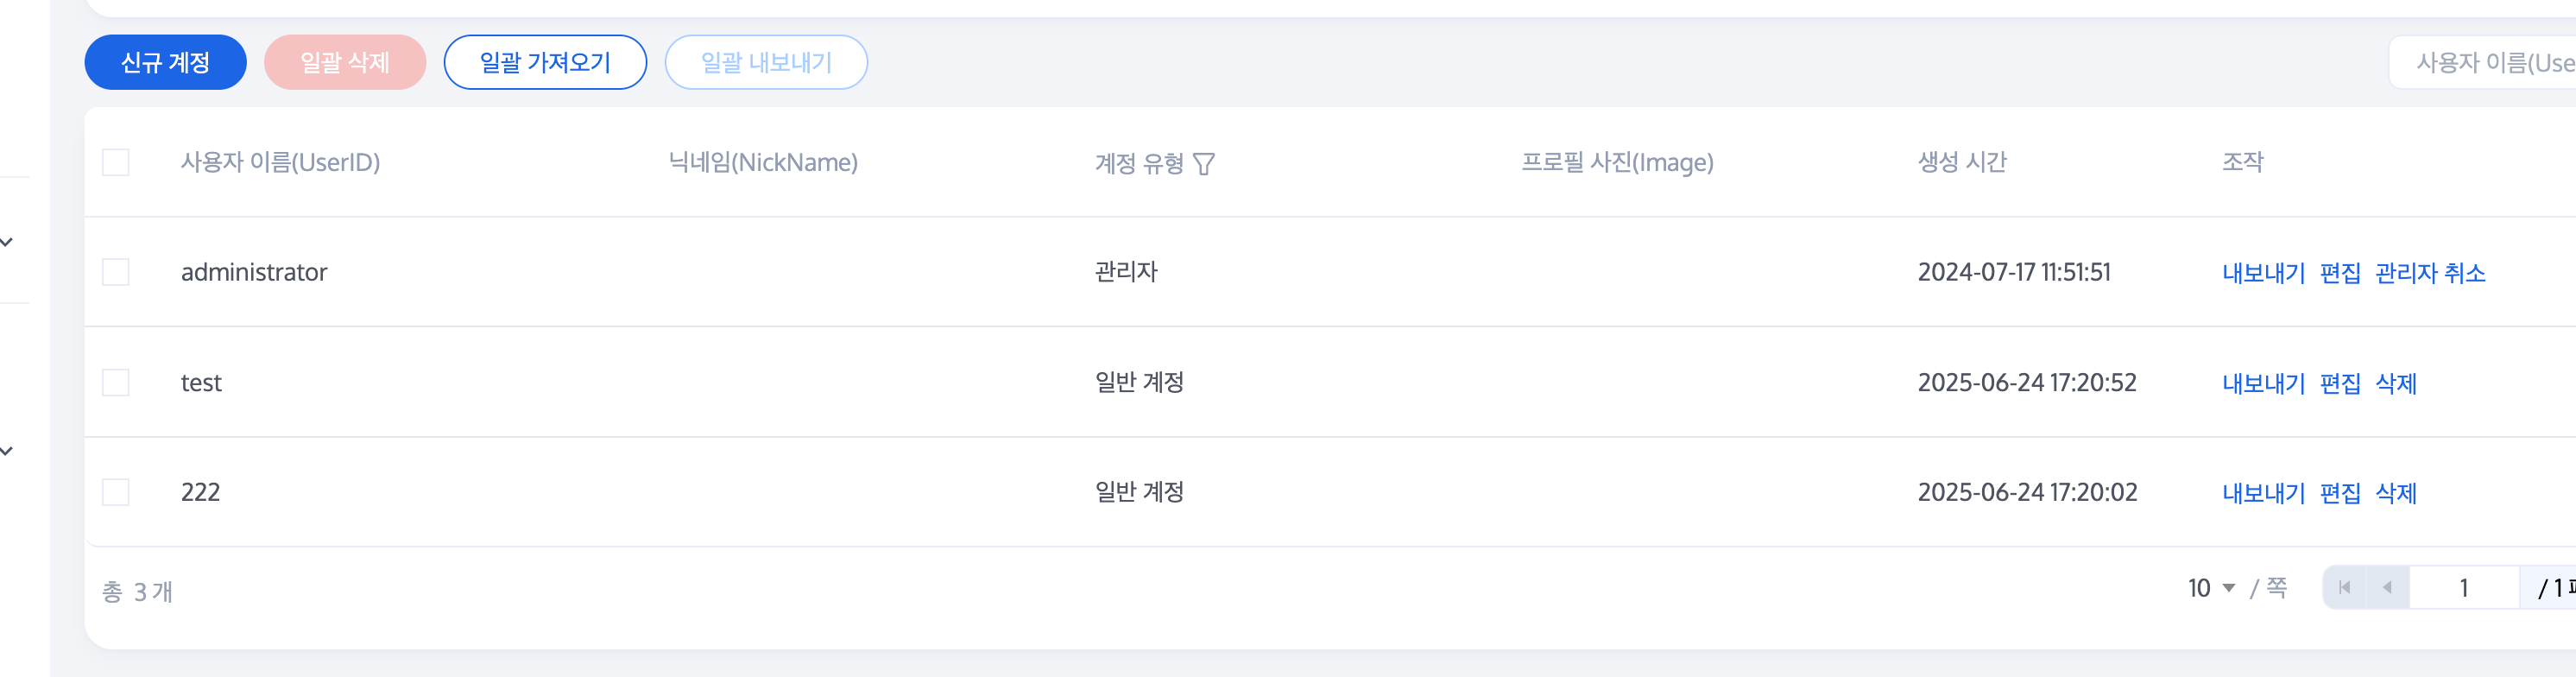
Task: Go to first page pagination icon
Action: pyautogui.click(x=2344, y=587)
